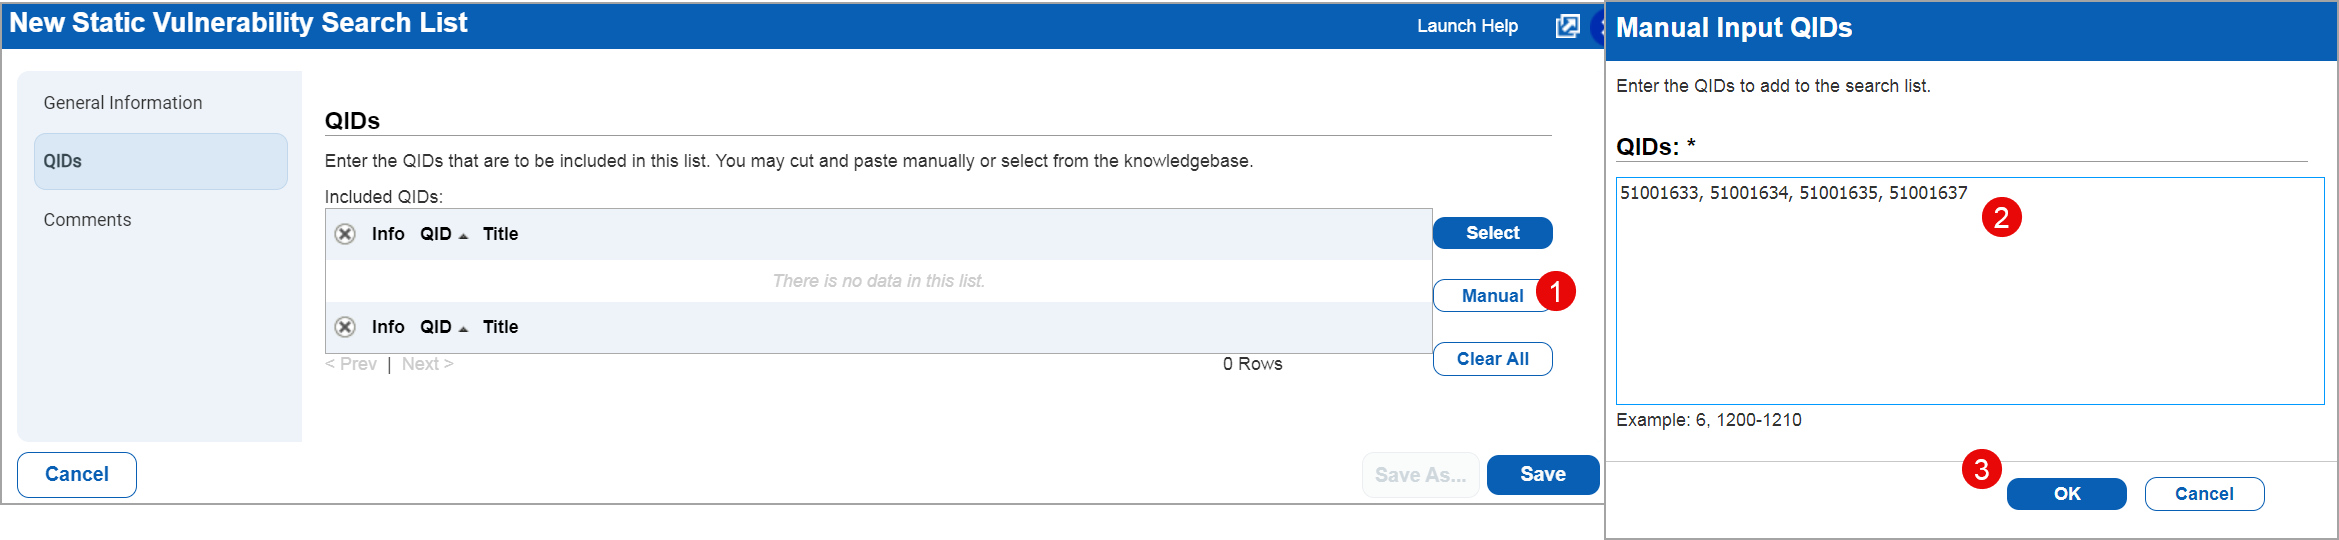The width and height of the screenshot is (2339, 540).
Task: Click the remove icon in top table header
Action: click(x=345, y=234)
